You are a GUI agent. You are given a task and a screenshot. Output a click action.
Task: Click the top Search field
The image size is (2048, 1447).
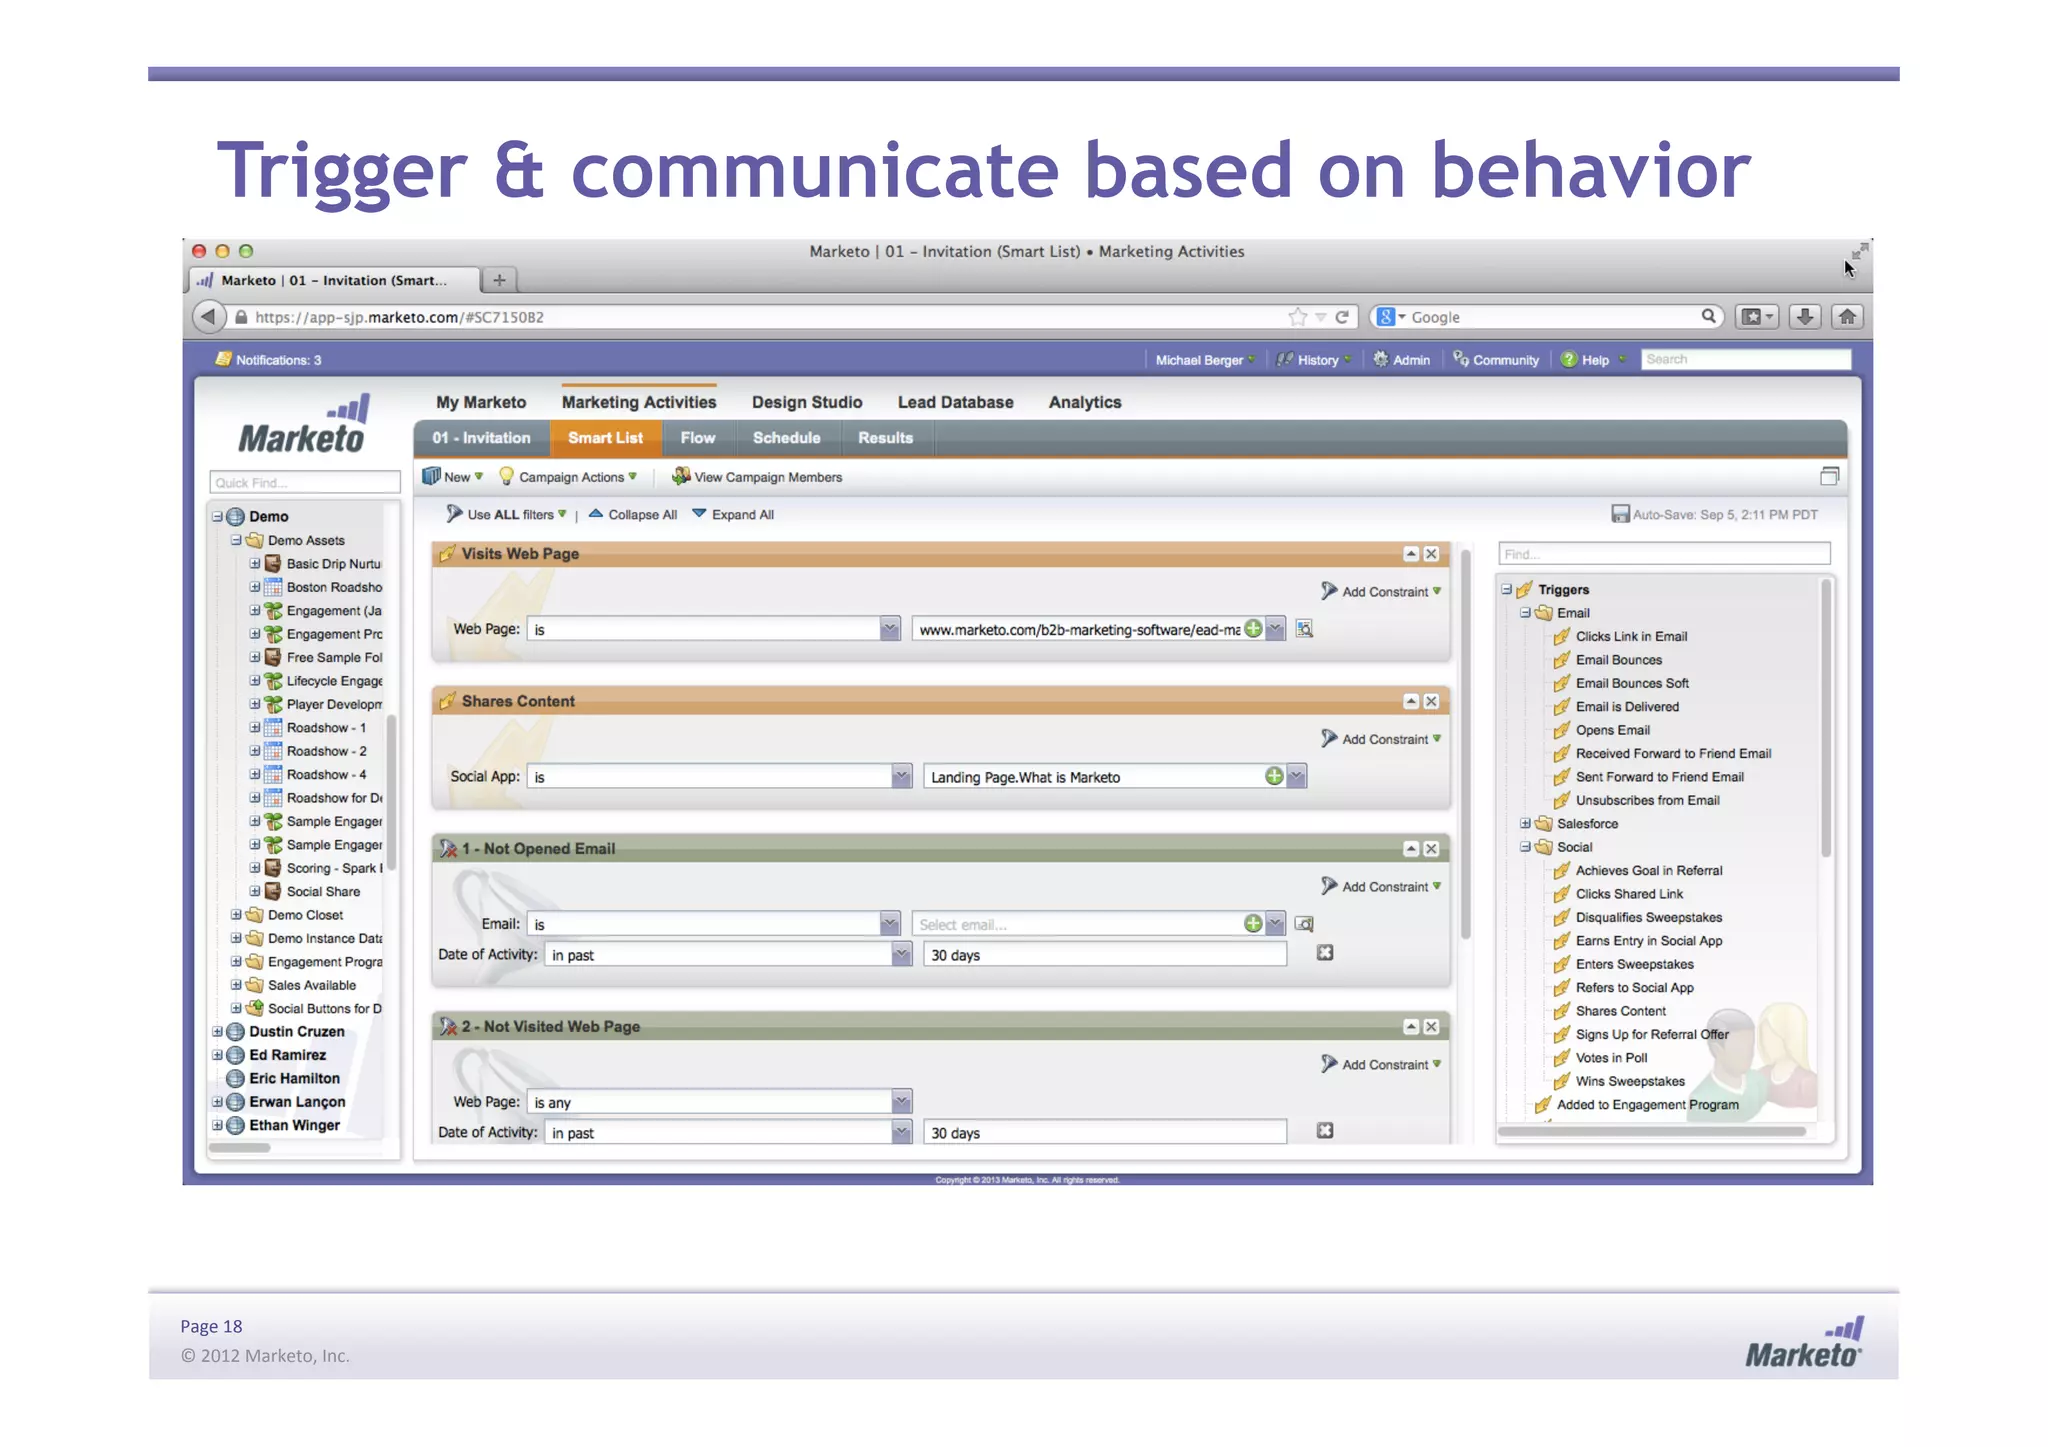pos(1745,359)
